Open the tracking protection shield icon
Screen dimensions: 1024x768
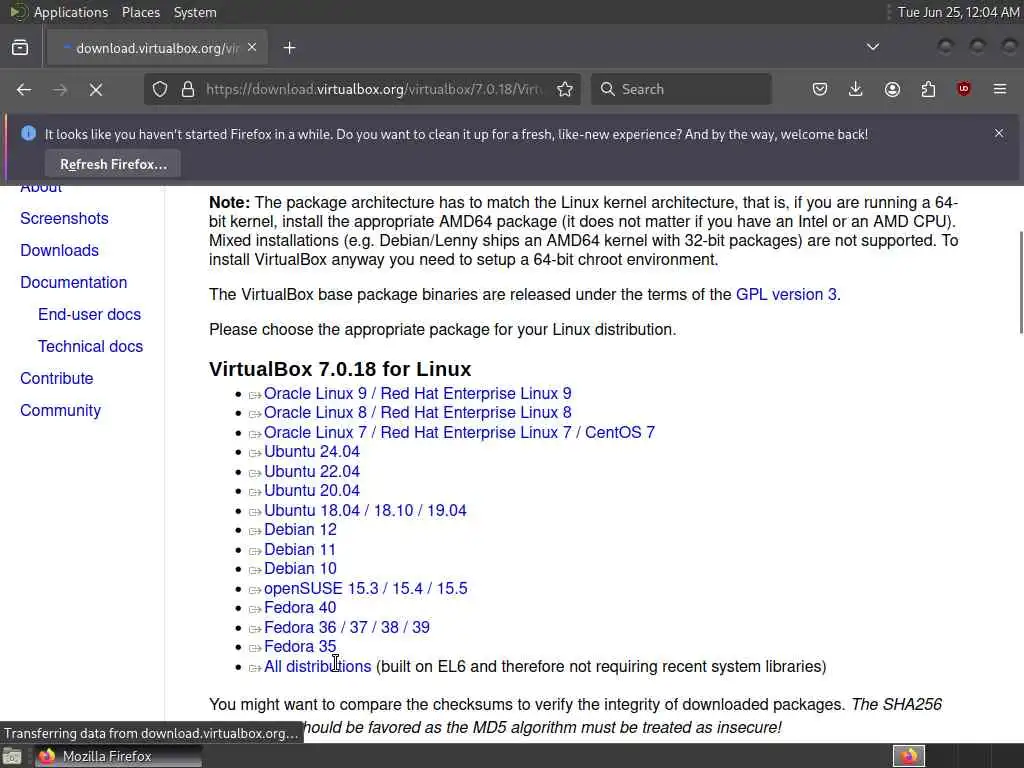(160, 89)
